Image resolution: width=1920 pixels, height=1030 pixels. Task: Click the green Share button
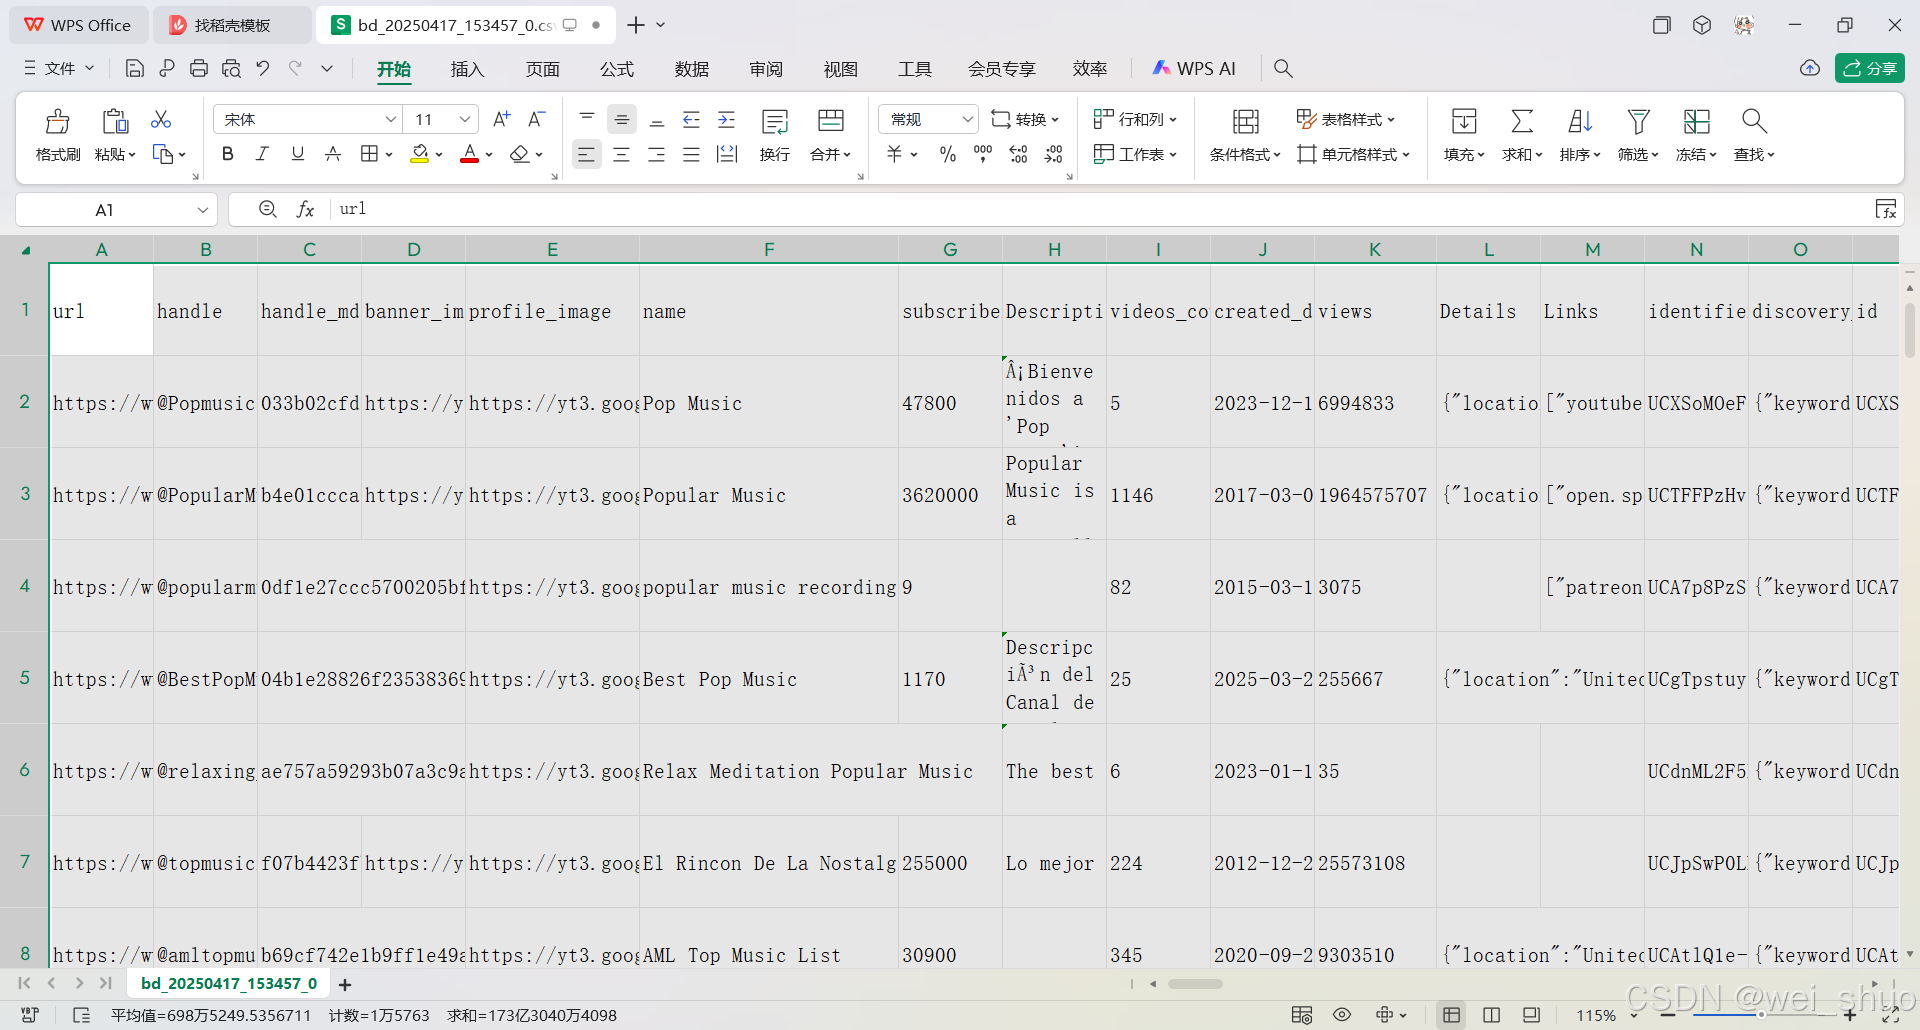pyautogui.click(x=1870, y=68)
